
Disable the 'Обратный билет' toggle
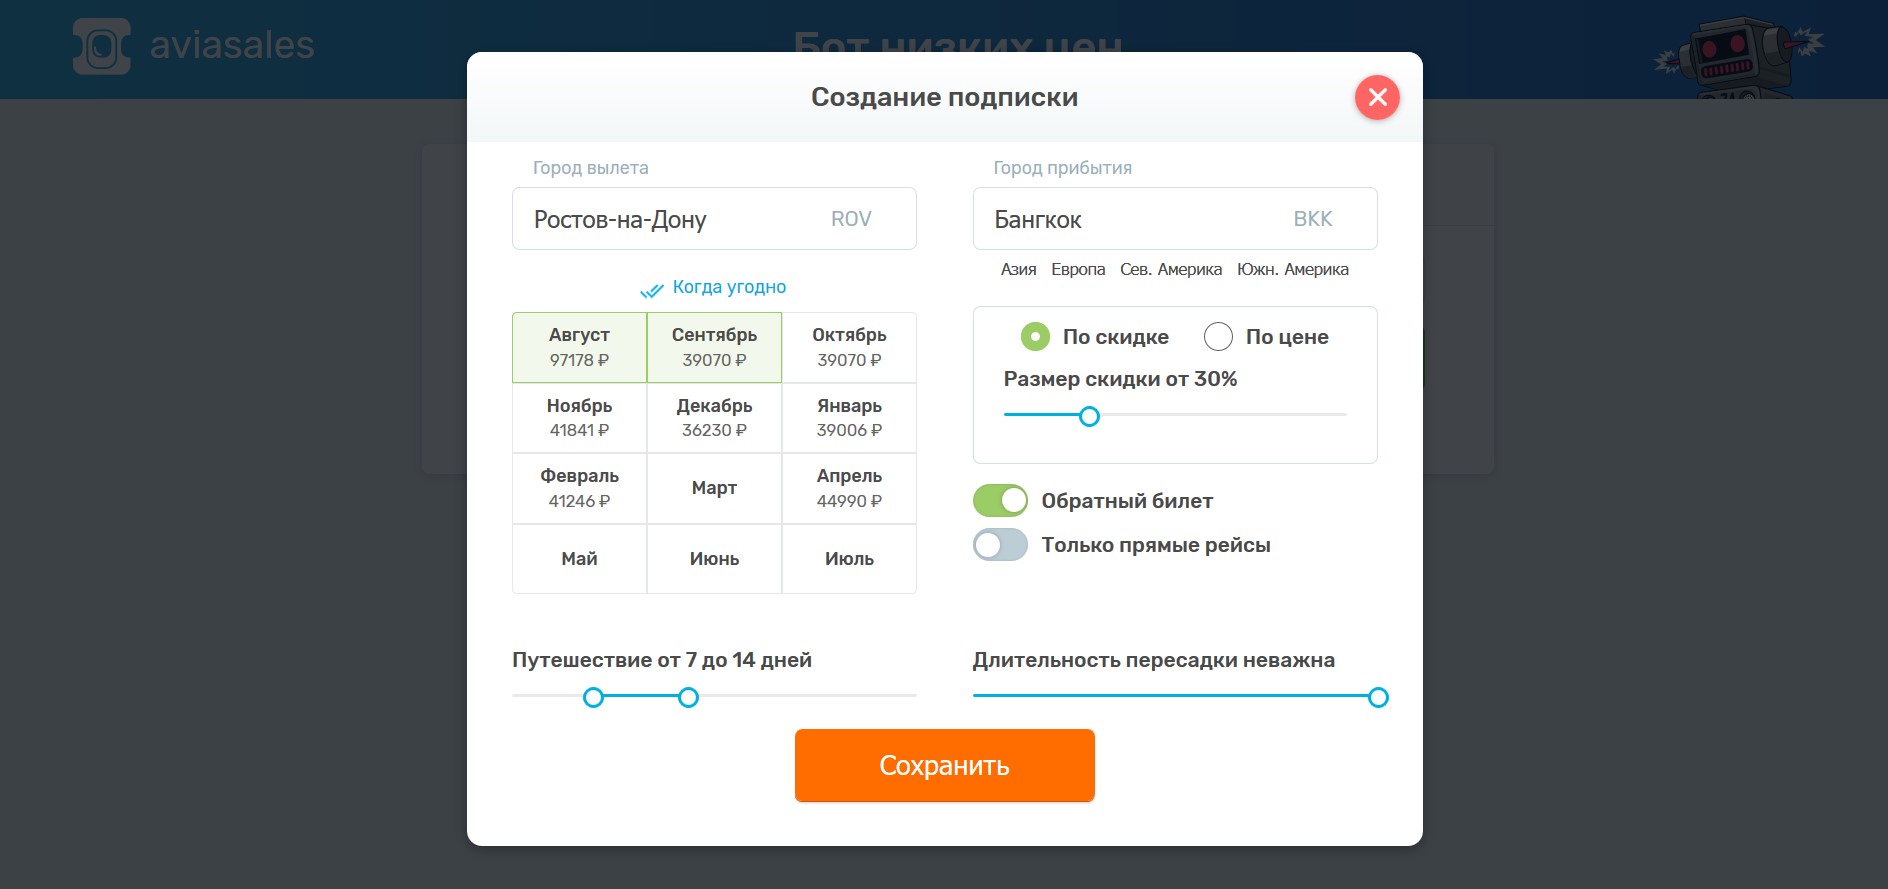[1000, 500]
